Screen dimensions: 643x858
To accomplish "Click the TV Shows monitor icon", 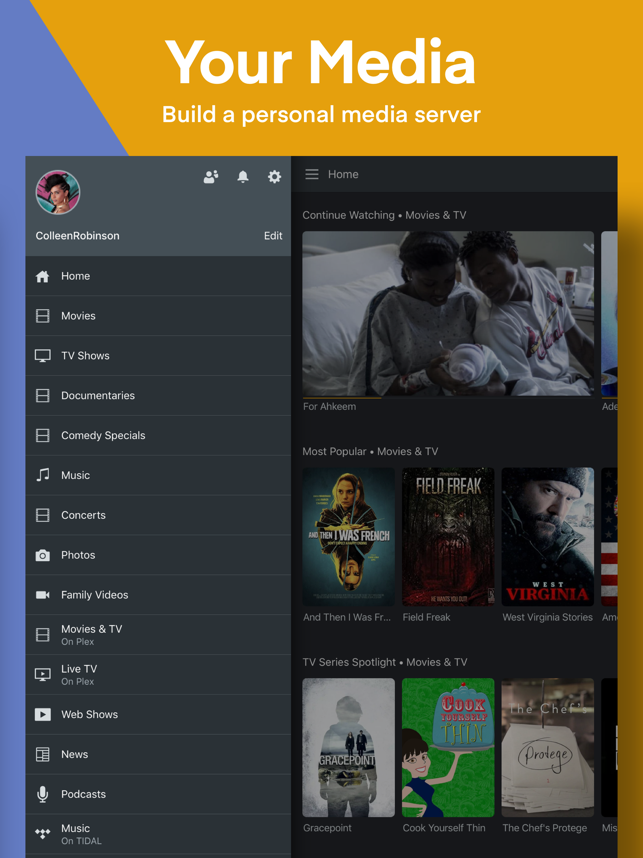I will [x=43, y=356].
